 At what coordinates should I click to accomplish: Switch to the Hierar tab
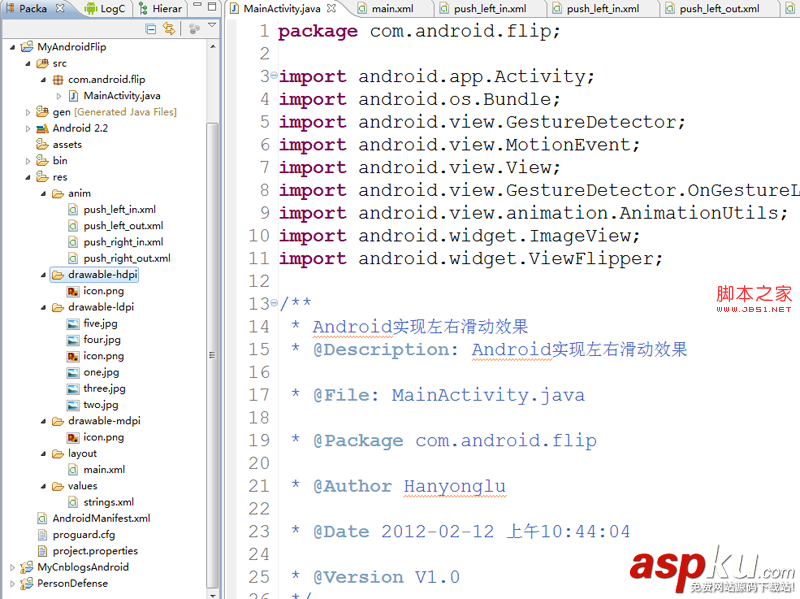[x=167, y=8]
